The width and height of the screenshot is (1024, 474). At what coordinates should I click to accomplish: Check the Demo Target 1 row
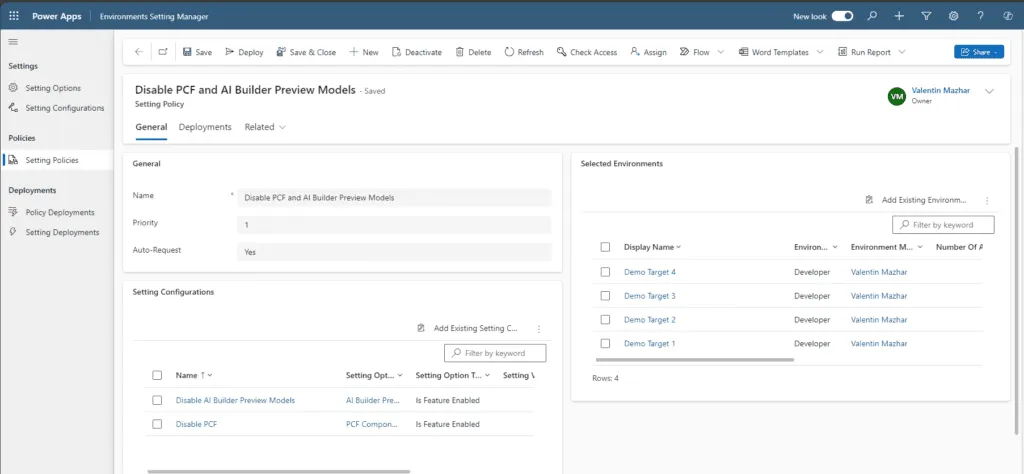605,343
